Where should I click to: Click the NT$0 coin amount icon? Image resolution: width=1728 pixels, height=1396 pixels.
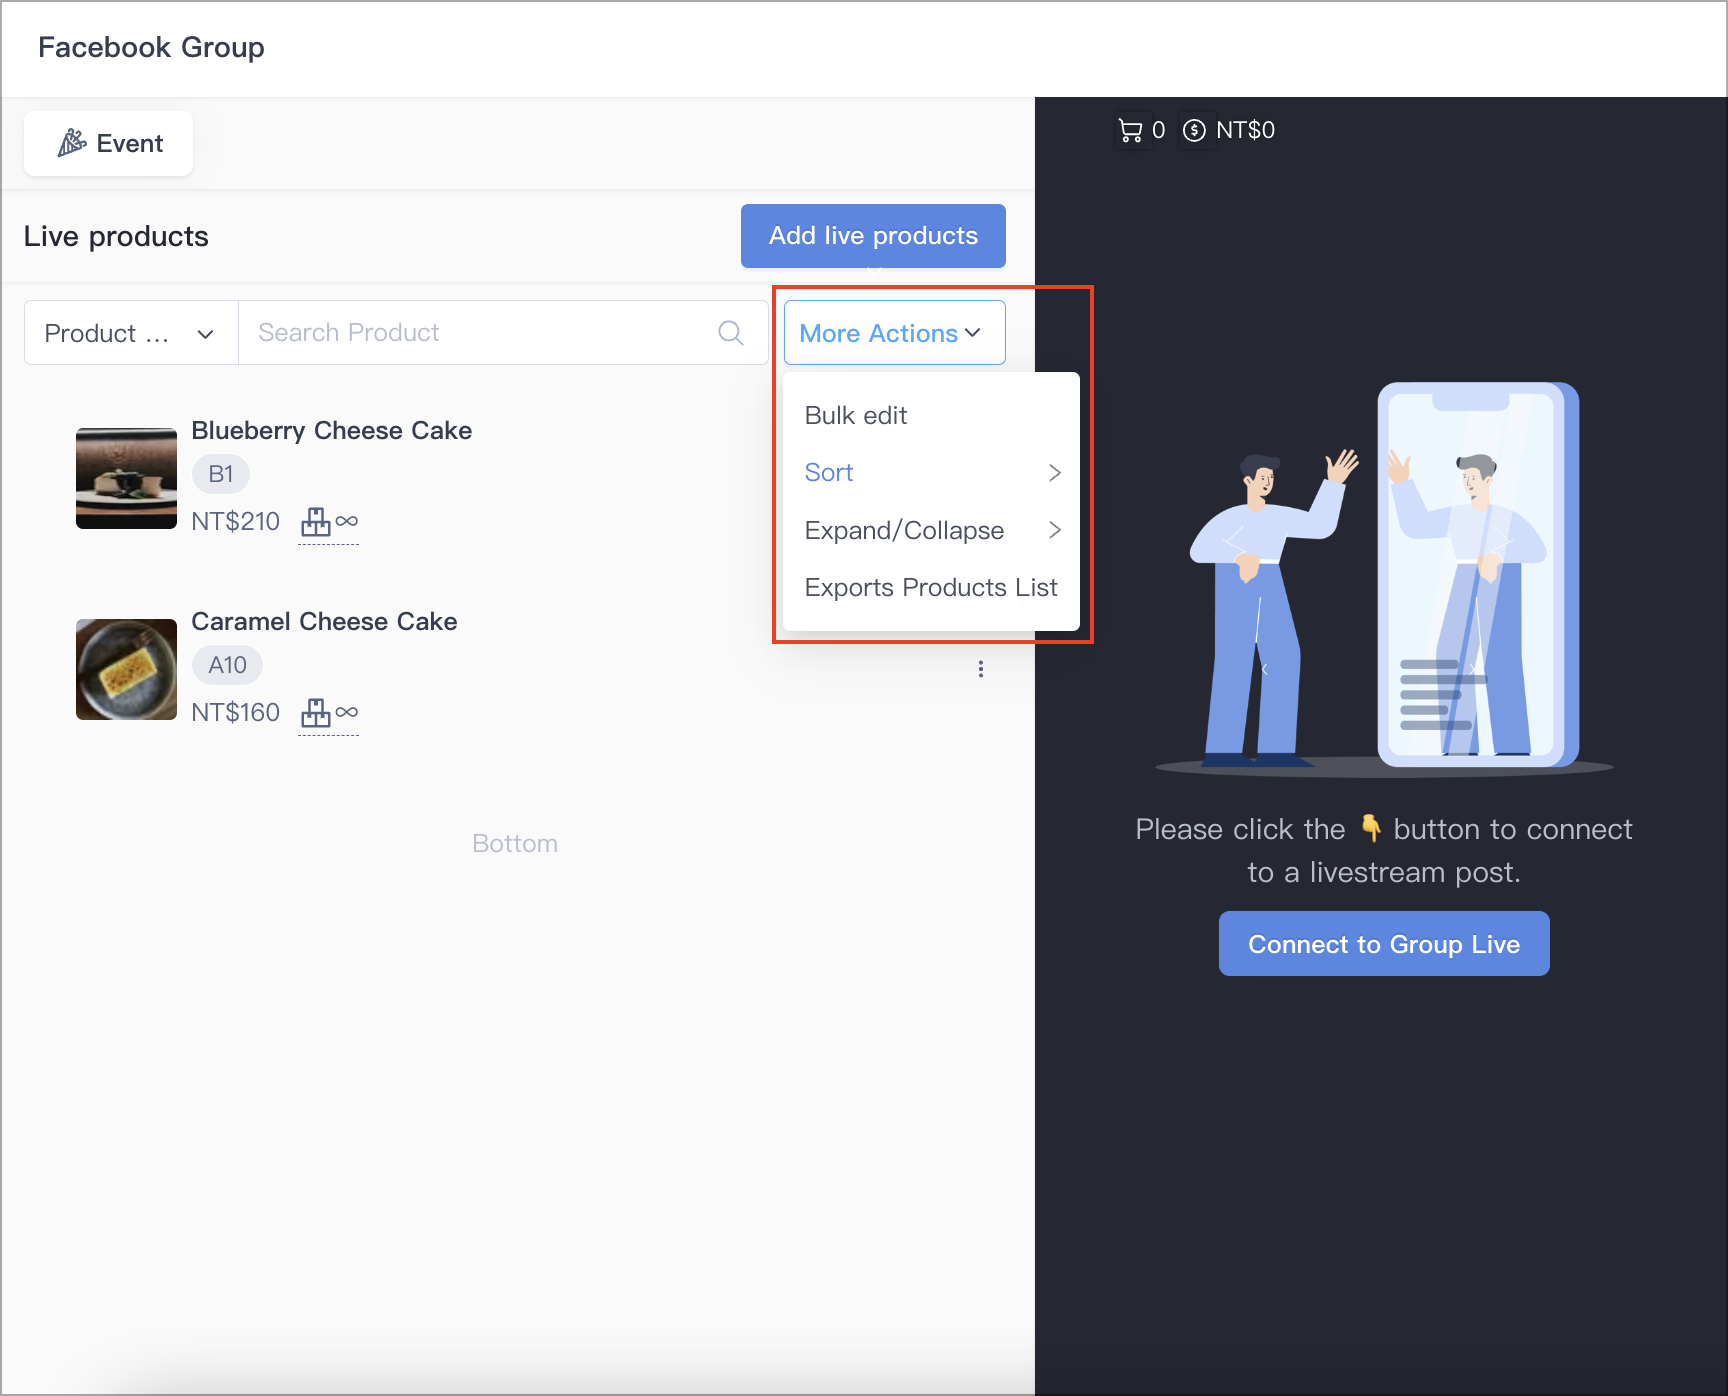point(1194,130)
